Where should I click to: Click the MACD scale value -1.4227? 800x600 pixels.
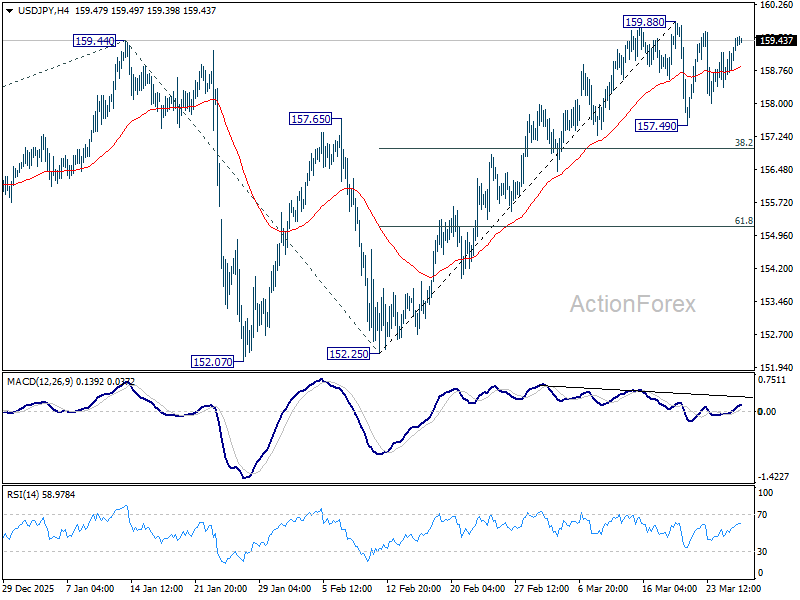coord(773,477)
